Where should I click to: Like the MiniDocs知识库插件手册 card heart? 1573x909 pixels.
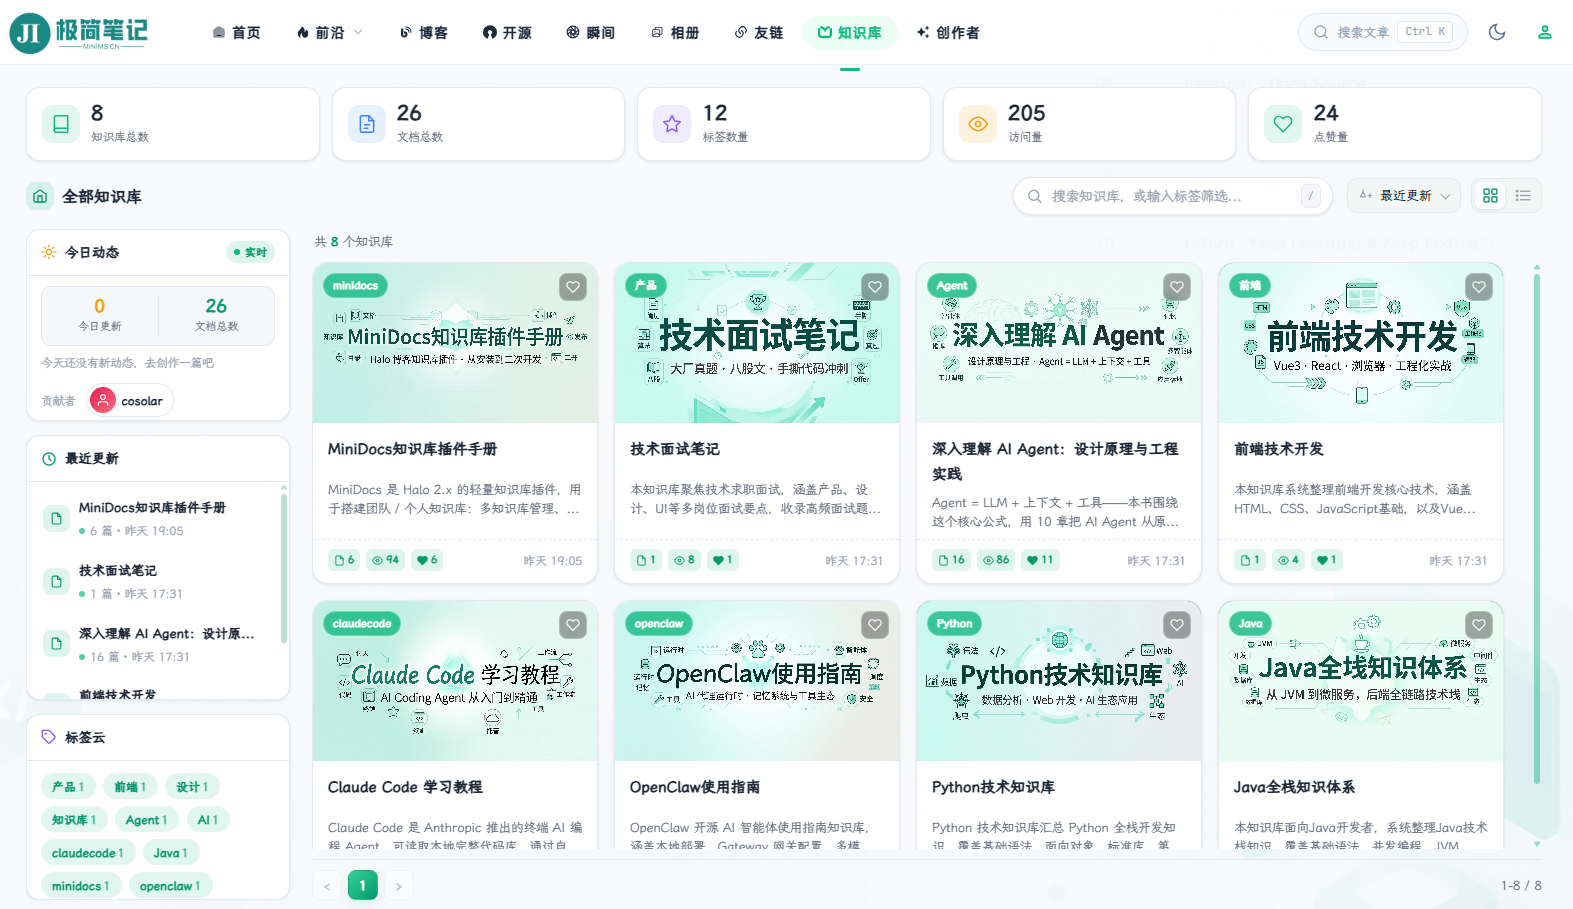573,287
